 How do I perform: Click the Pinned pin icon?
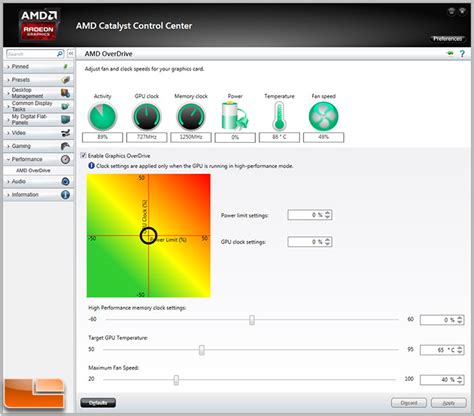(65, 67)
